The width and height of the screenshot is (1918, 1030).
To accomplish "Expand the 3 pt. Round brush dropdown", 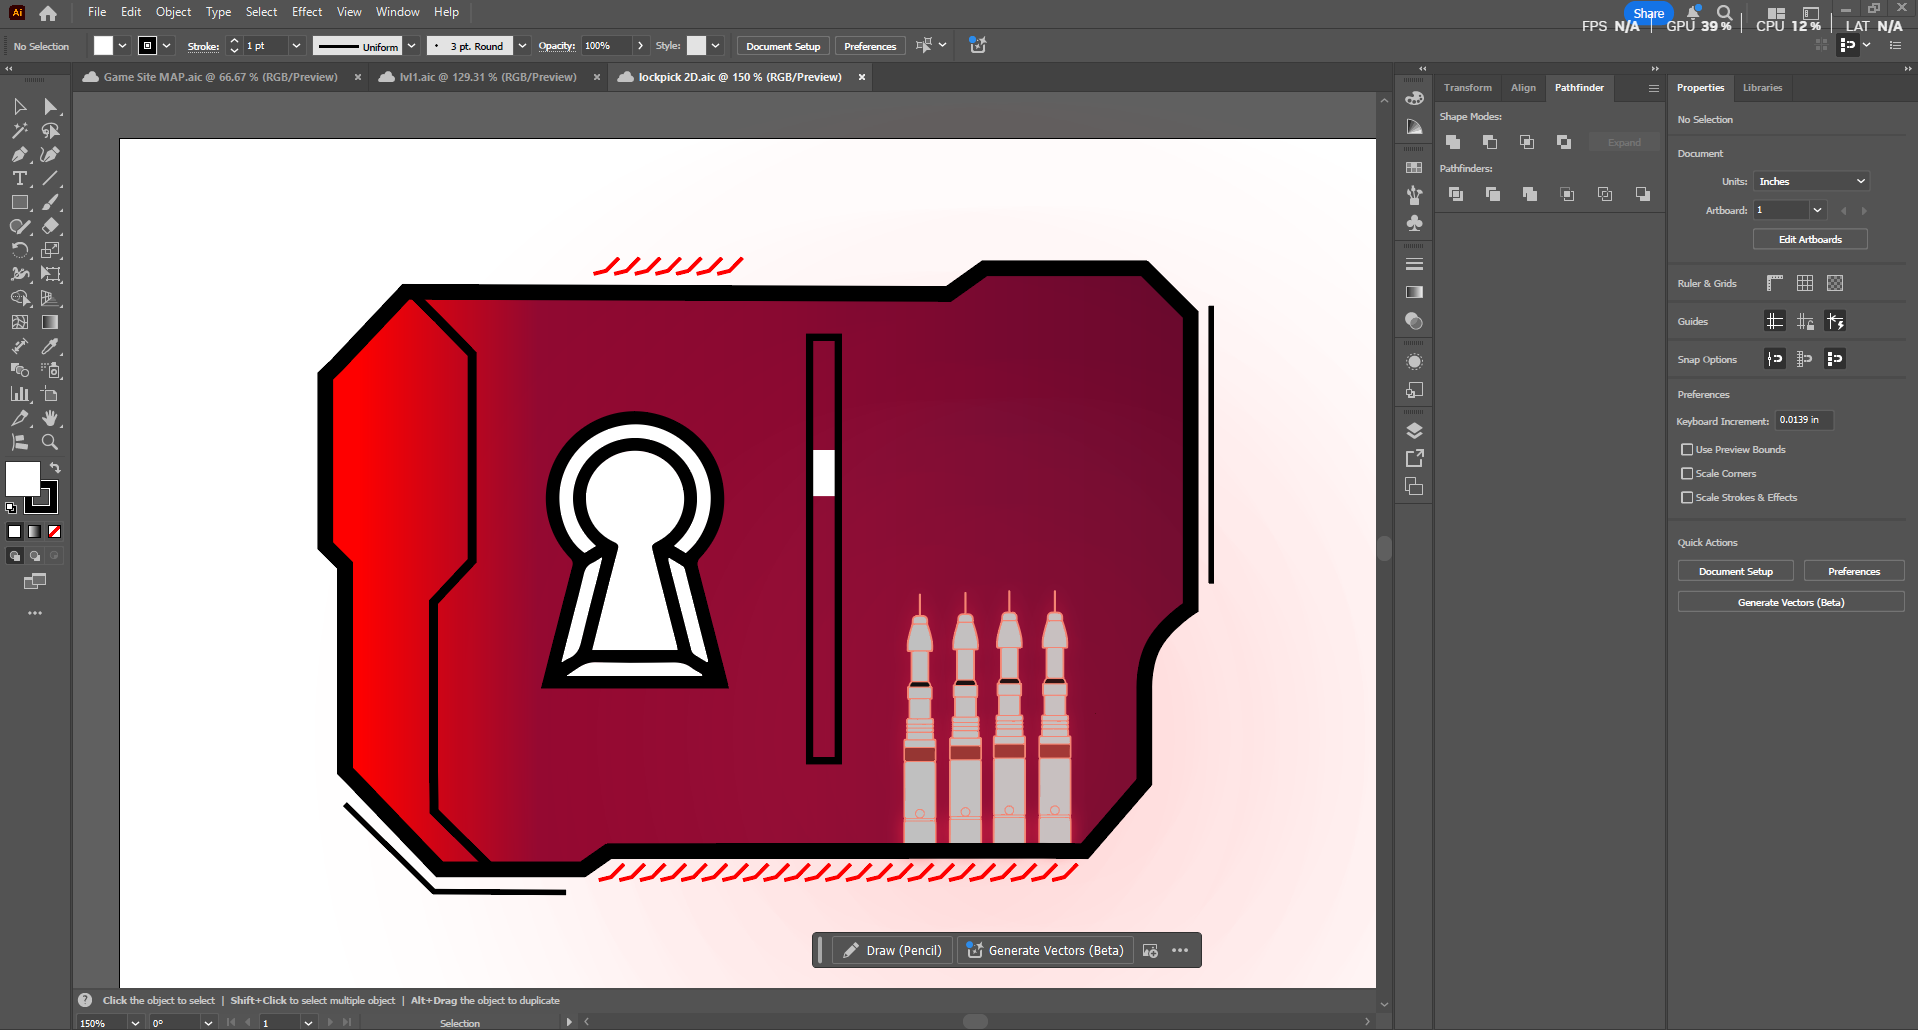I will click(x=522, y=46).
